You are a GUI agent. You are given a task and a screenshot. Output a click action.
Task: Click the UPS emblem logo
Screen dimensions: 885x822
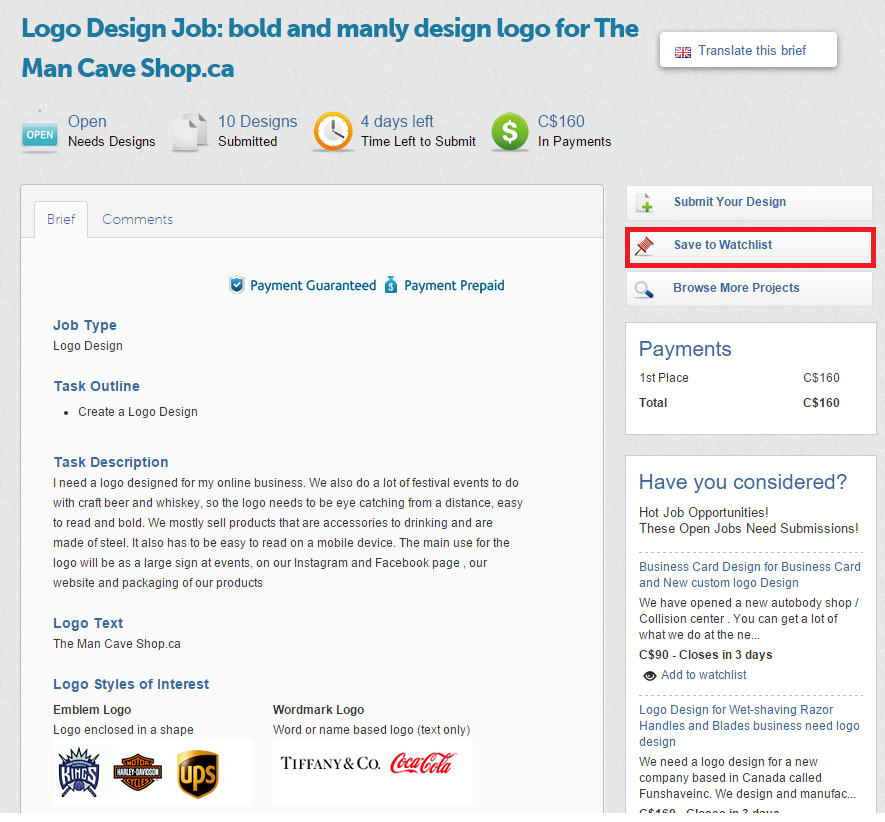click(198, 774)
